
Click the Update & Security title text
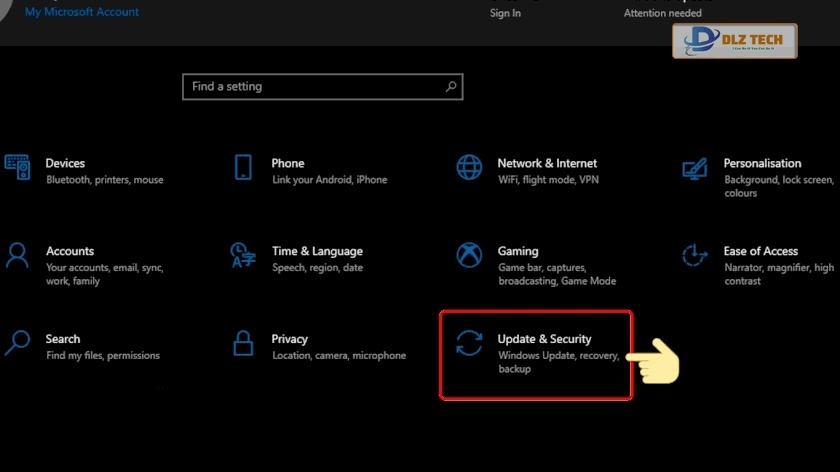coord(544,339)
